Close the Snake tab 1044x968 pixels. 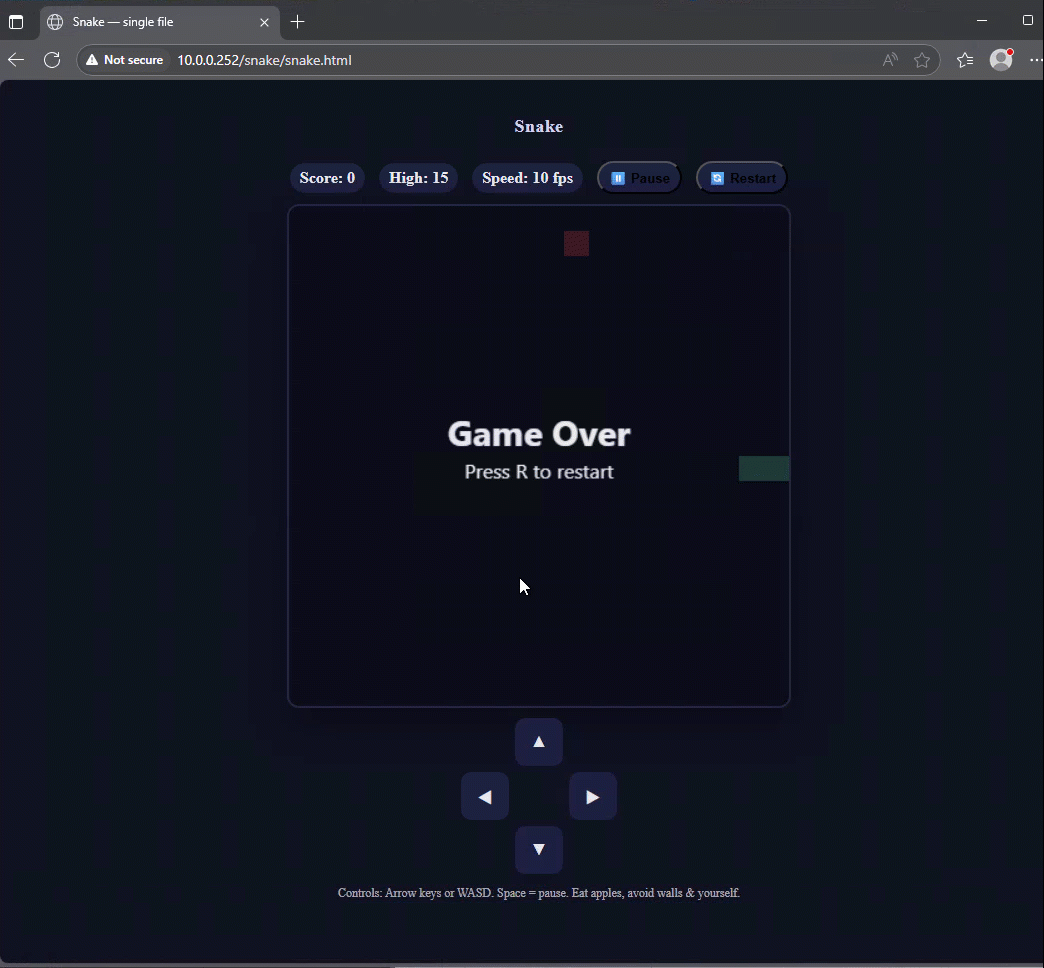(264, 22)
